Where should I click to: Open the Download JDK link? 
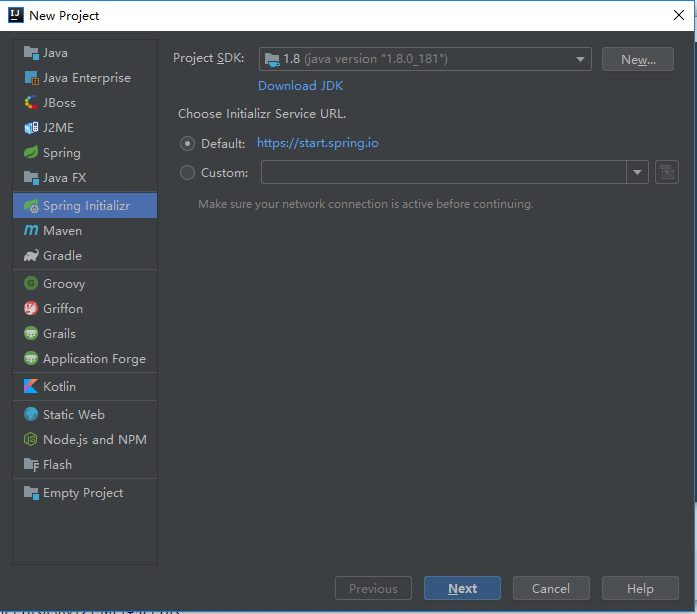click(x=300, y=85)
